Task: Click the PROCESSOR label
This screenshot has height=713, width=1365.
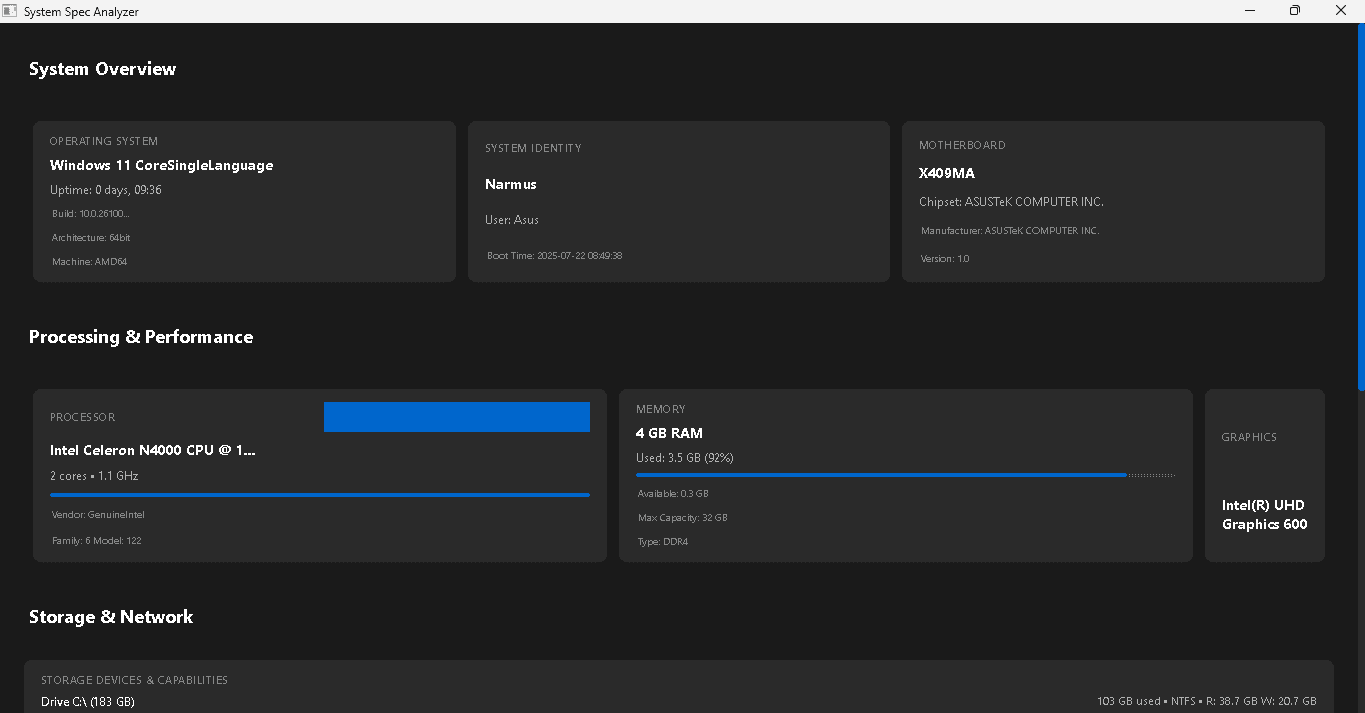Action: click(x=82, y=418)
